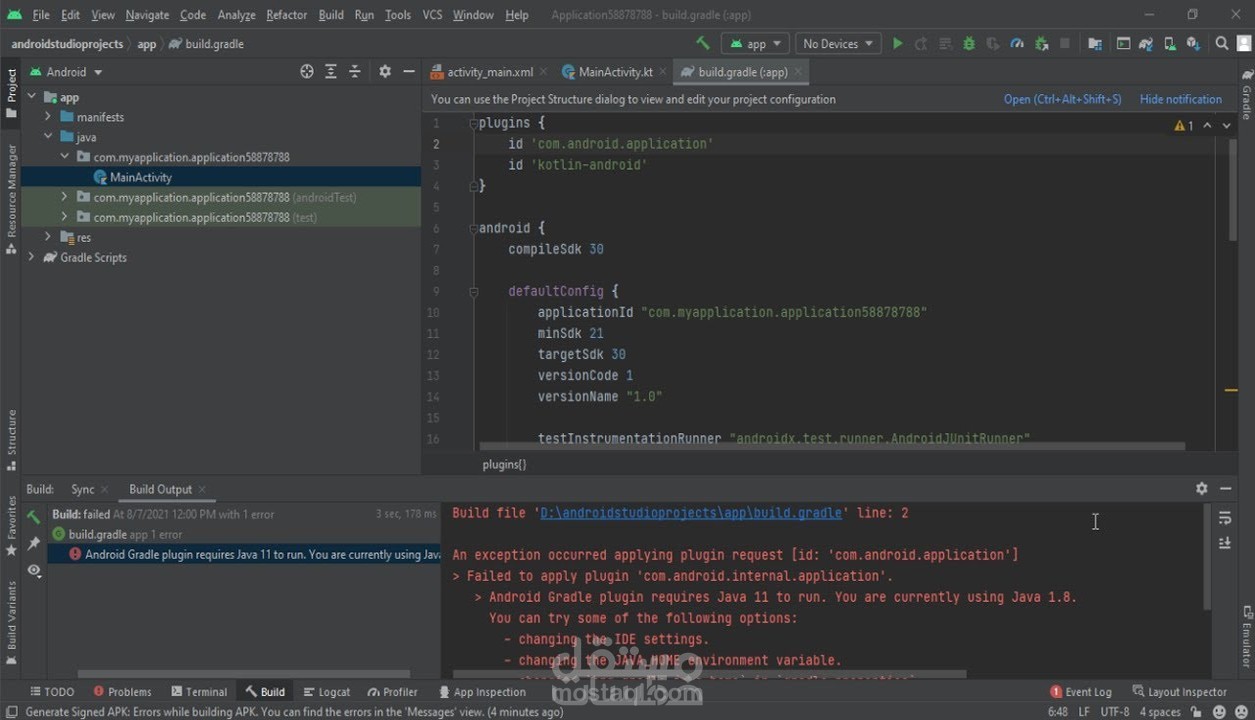Open the Terminal tool window
This screenshot has width=1255, height=720.
pos(199,691)
